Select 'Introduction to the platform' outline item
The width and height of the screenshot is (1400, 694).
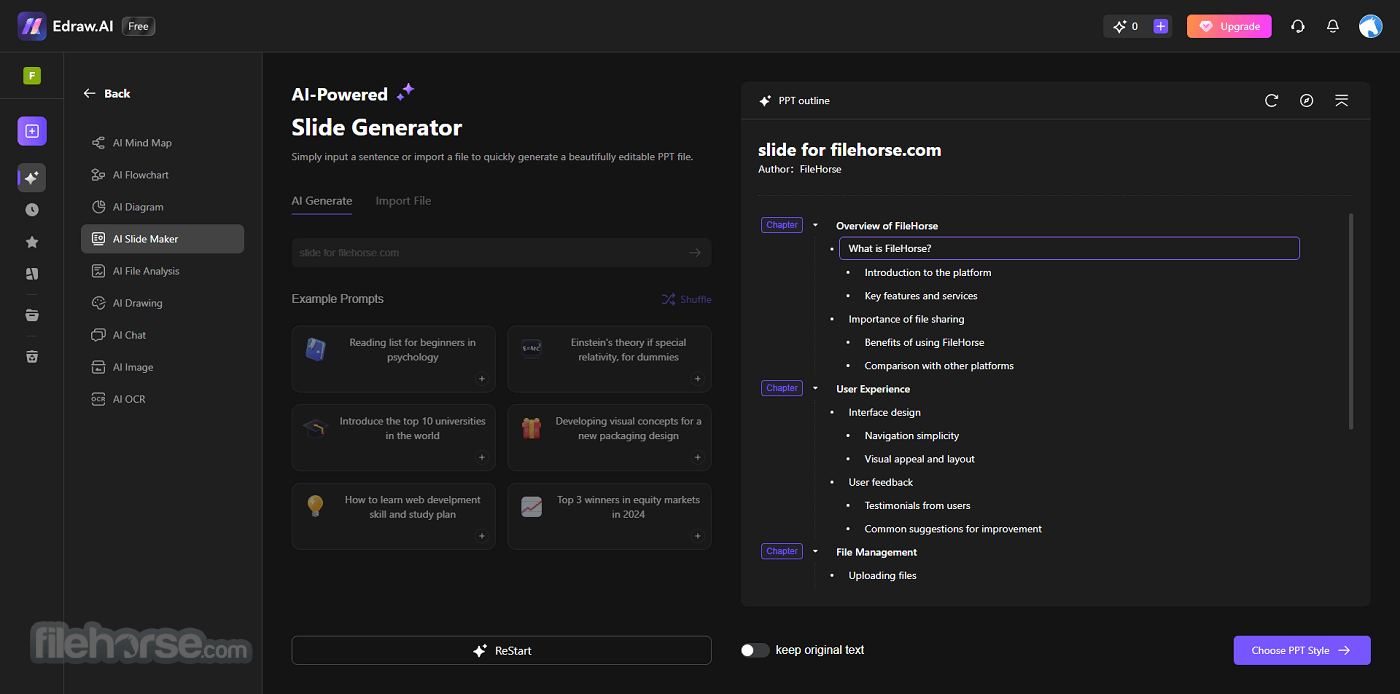(x=928, y=272)
